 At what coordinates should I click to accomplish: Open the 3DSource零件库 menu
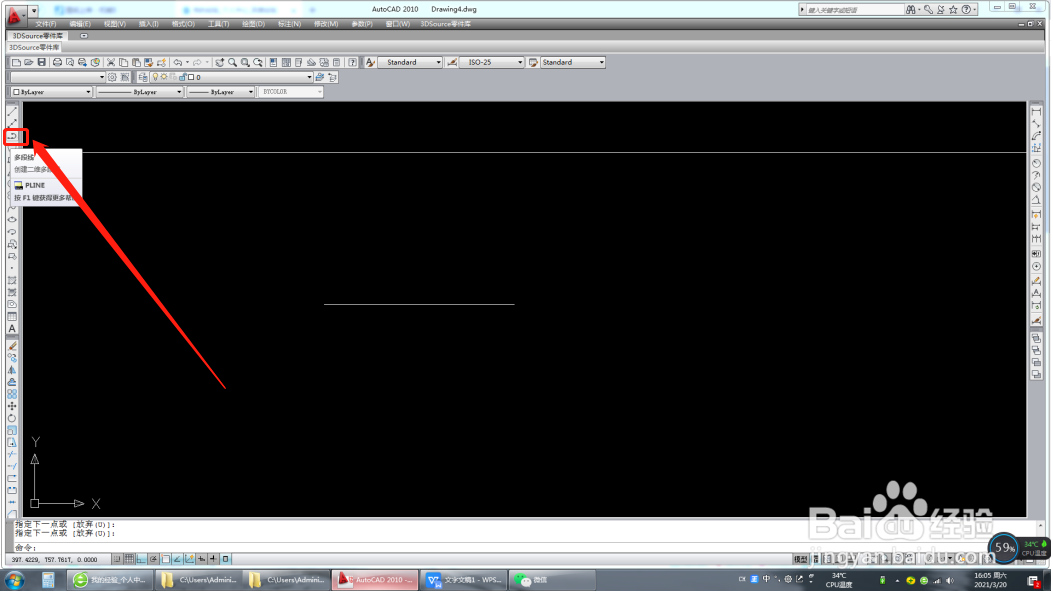[446, 24]
